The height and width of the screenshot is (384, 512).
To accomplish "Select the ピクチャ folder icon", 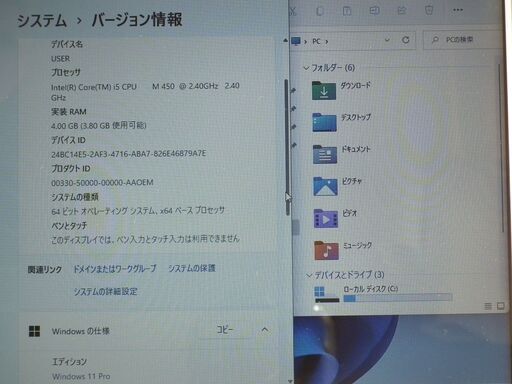I will coord(325,186).
